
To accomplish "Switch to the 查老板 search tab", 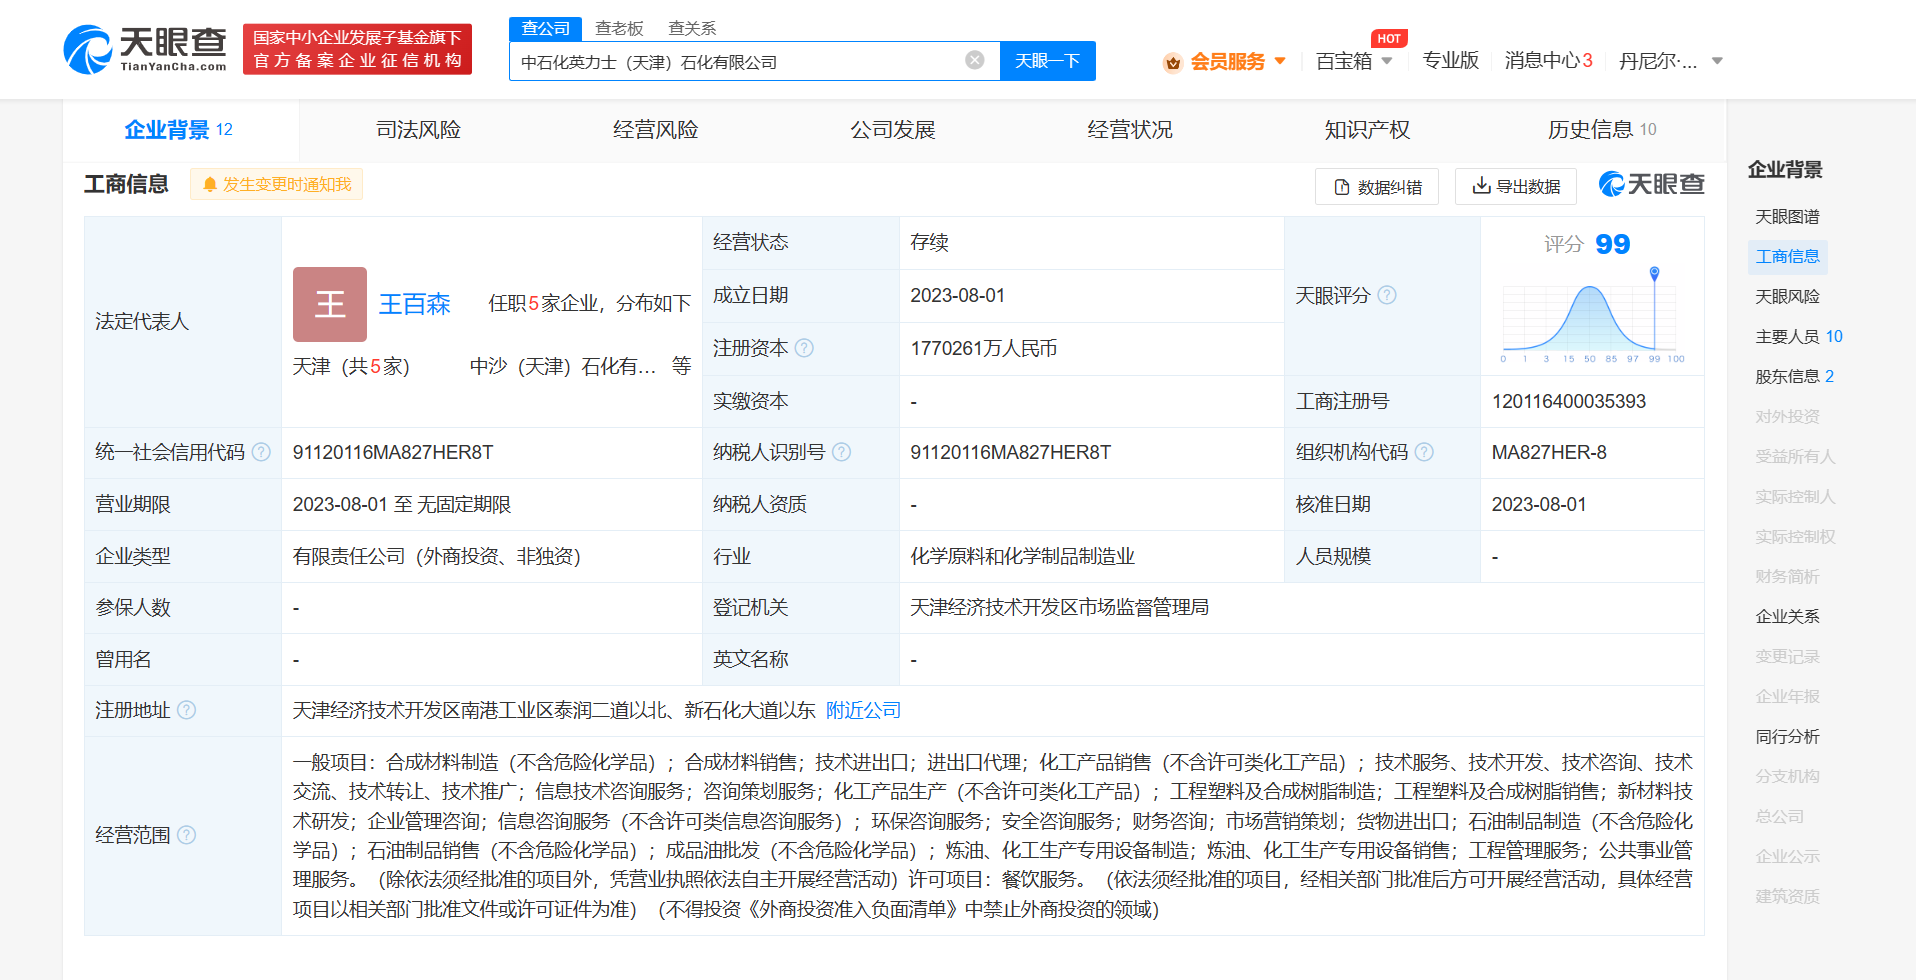I will 620,28.
